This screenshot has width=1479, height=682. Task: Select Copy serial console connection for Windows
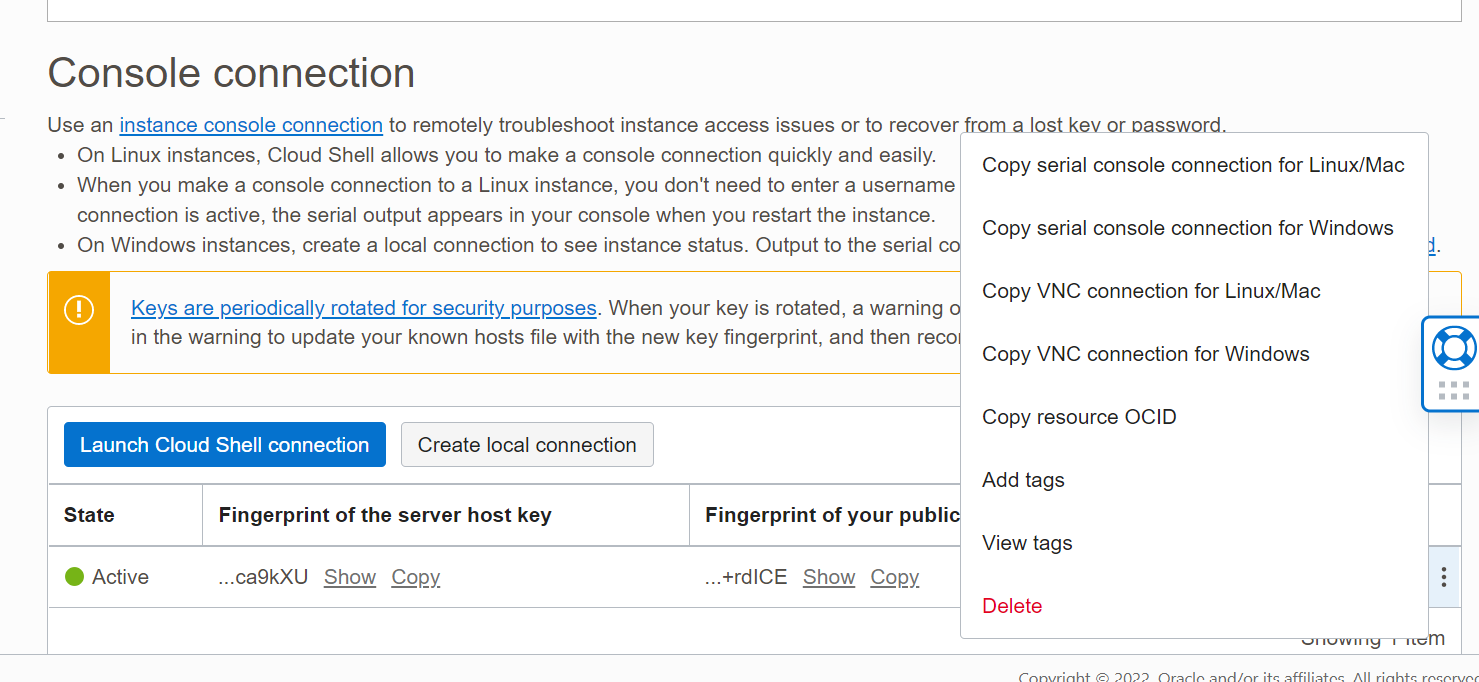(1188, 228)
